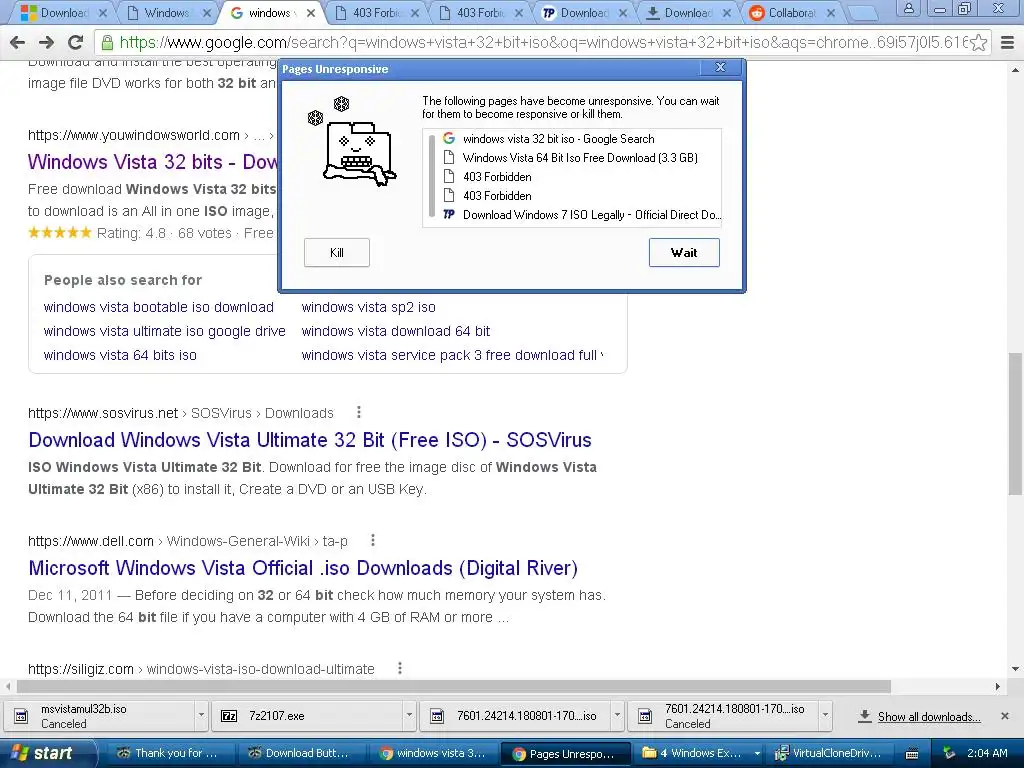Click the new tab button
The height and width of the screenshot is (768, 1024).
tap(863, 12)
